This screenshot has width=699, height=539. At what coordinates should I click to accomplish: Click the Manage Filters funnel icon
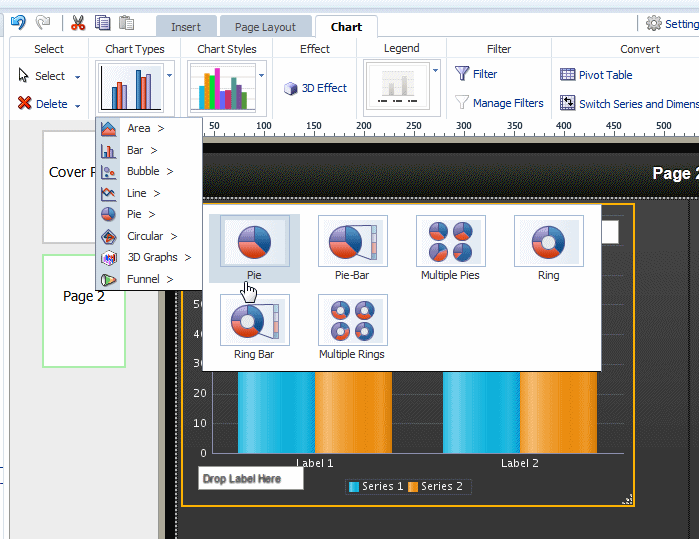click(x=462, y=102)
